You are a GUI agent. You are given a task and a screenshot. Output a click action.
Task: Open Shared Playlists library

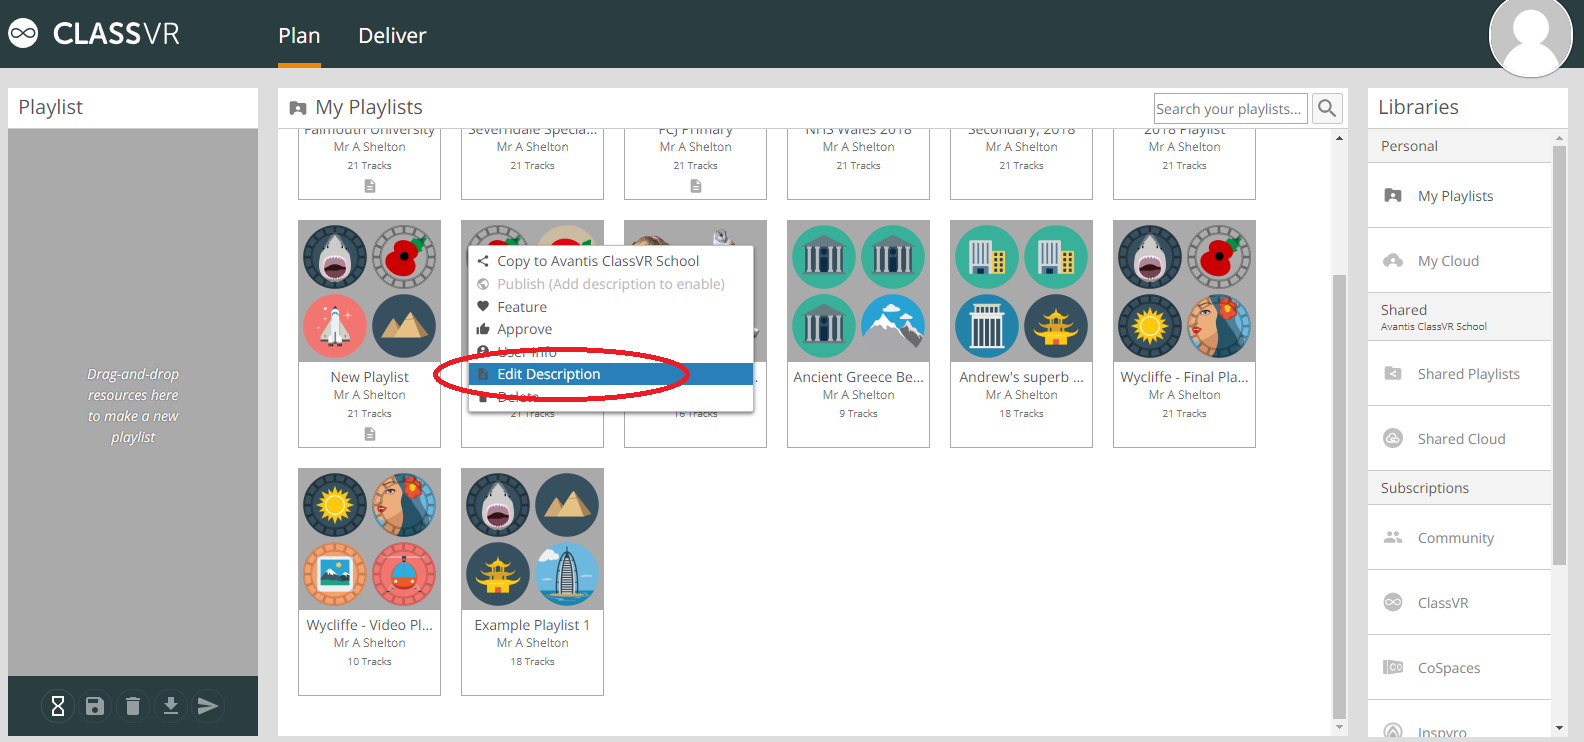coord(1459,373)
